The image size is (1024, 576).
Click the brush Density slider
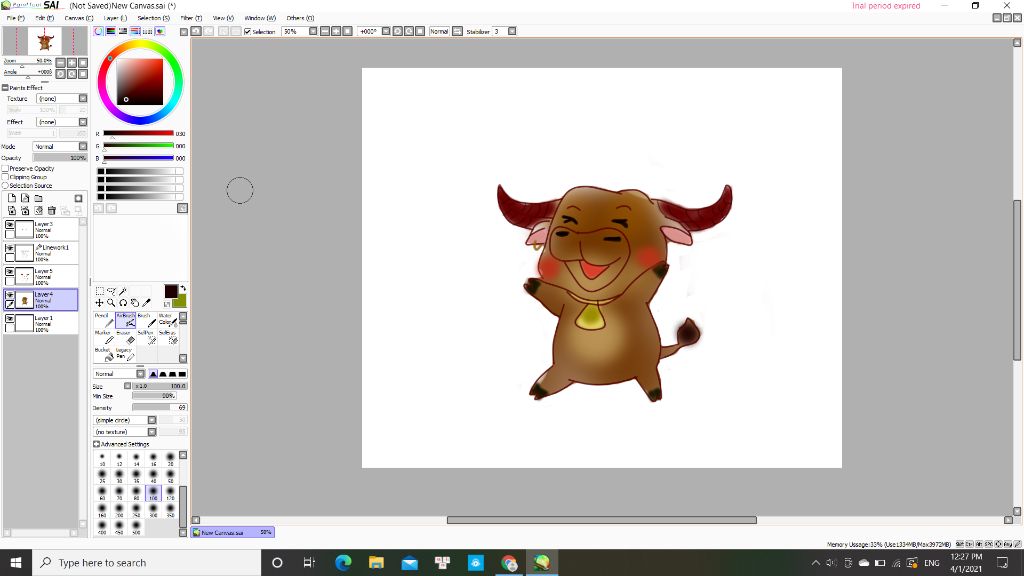[x=159, y=408]
